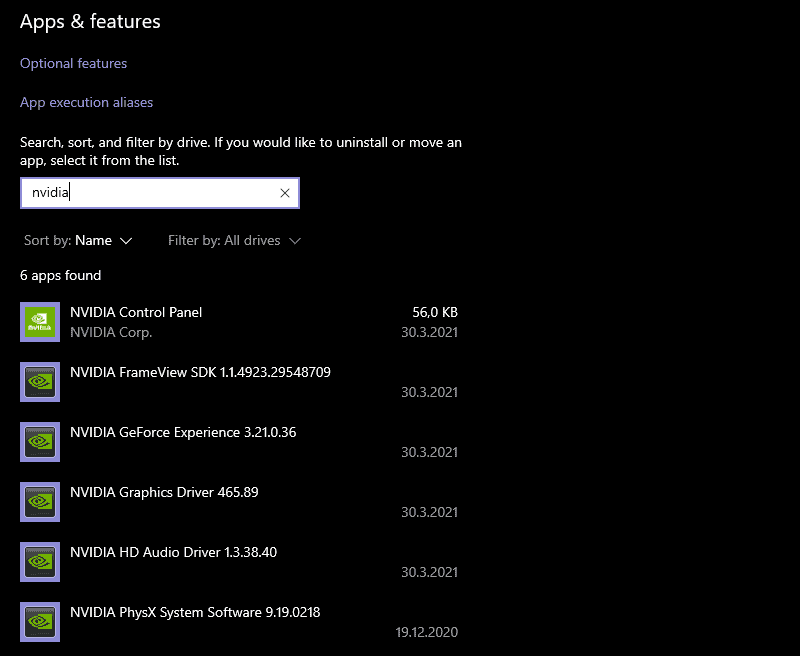The height and width of the screenshot is (656, 800).
Task: Click the NVIDIA Control Panel app icon
Action: point(40,322)
